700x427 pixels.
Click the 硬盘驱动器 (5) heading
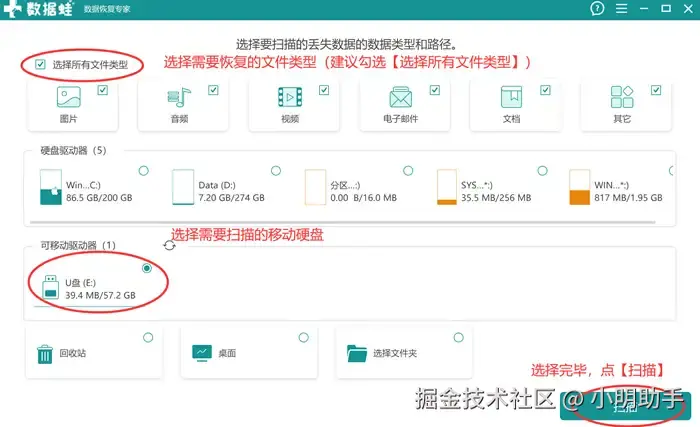point(73,151)
